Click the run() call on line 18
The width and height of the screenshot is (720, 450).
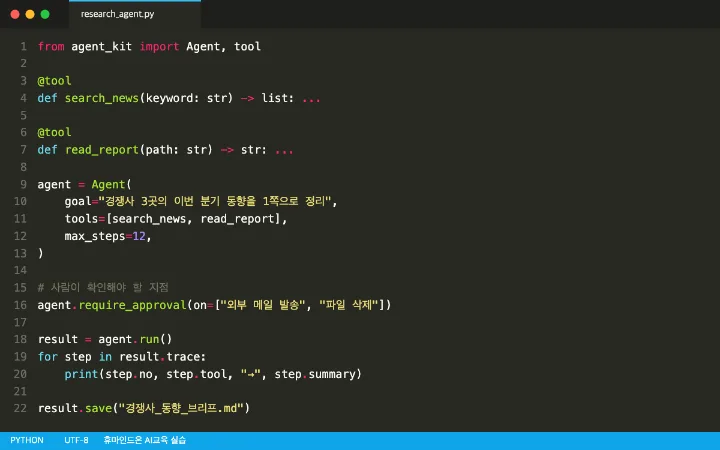click(156, 339)
